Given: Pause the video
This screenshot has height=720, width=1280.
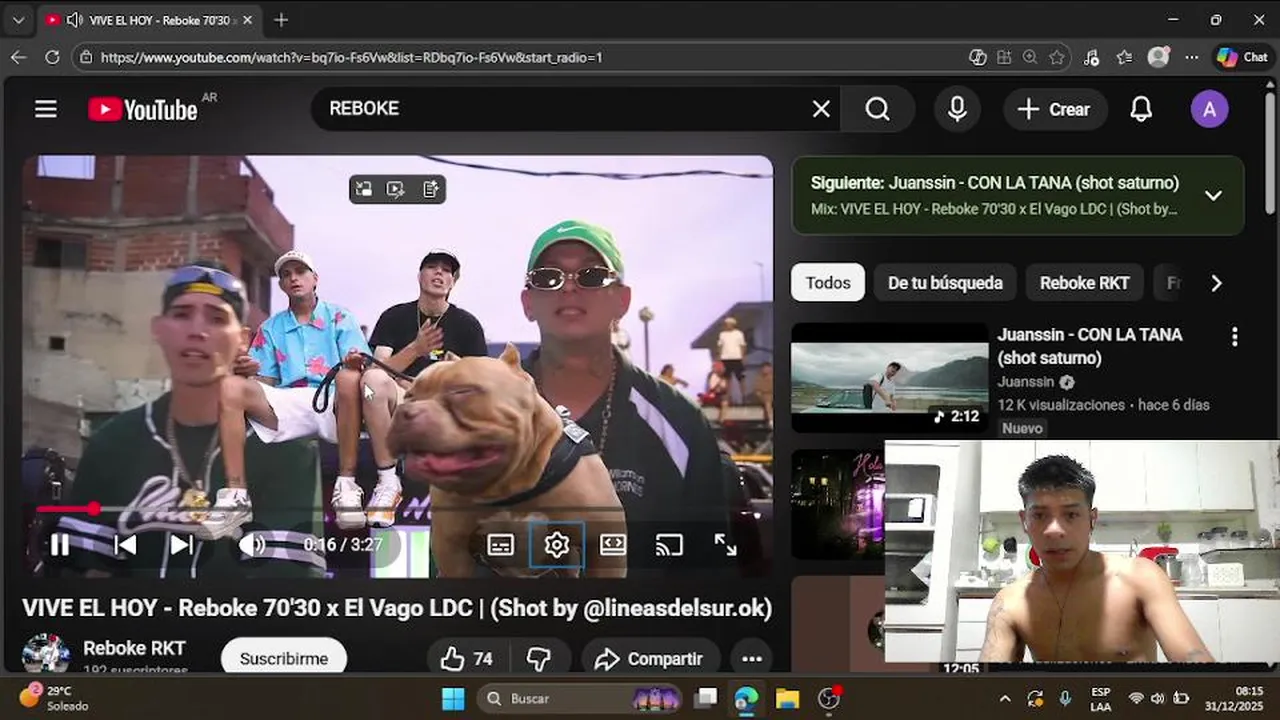Looking at the screenshot, I should point(60,545).
